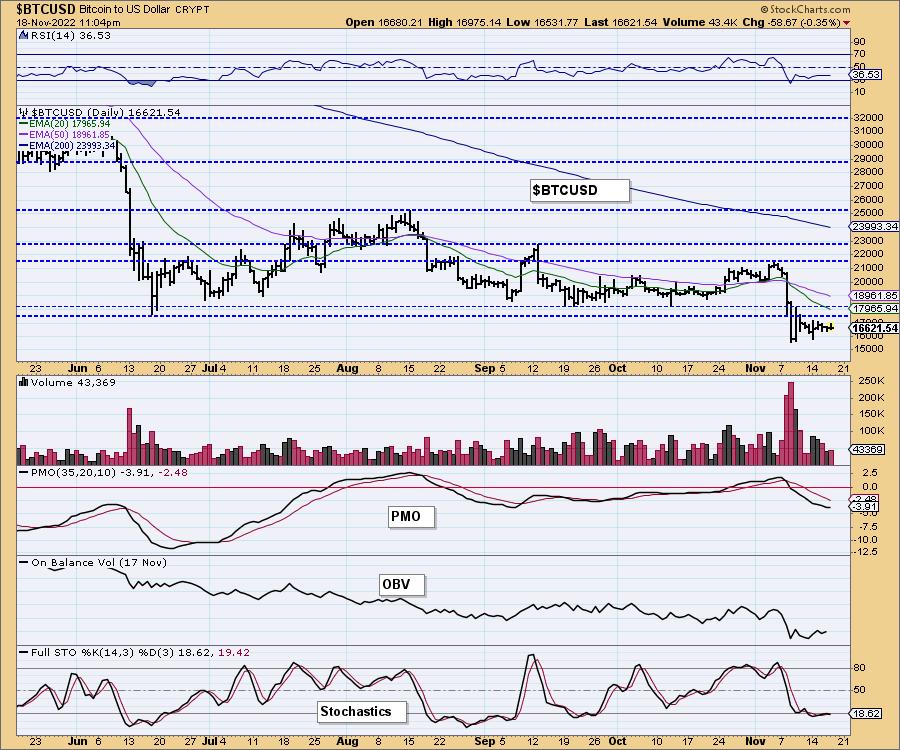Click the -3.91 PMO value tag on axis
This screenshot has width=900, height=750.
[864, 507]
